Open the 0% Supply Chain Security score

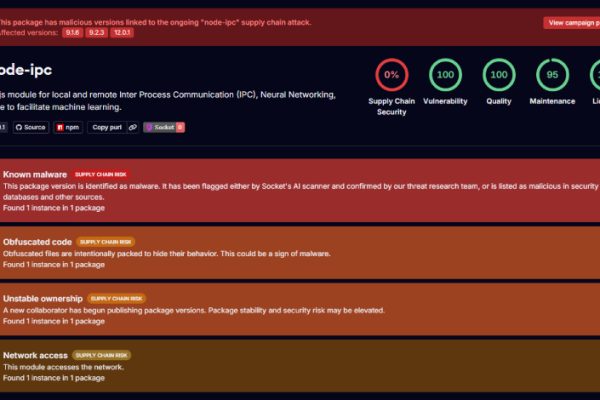(x=391, y=75)
